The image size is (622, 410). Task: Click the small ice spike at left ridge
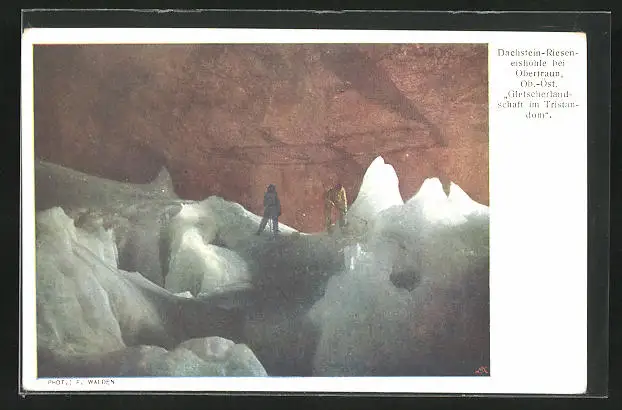(x=161, y=179)
